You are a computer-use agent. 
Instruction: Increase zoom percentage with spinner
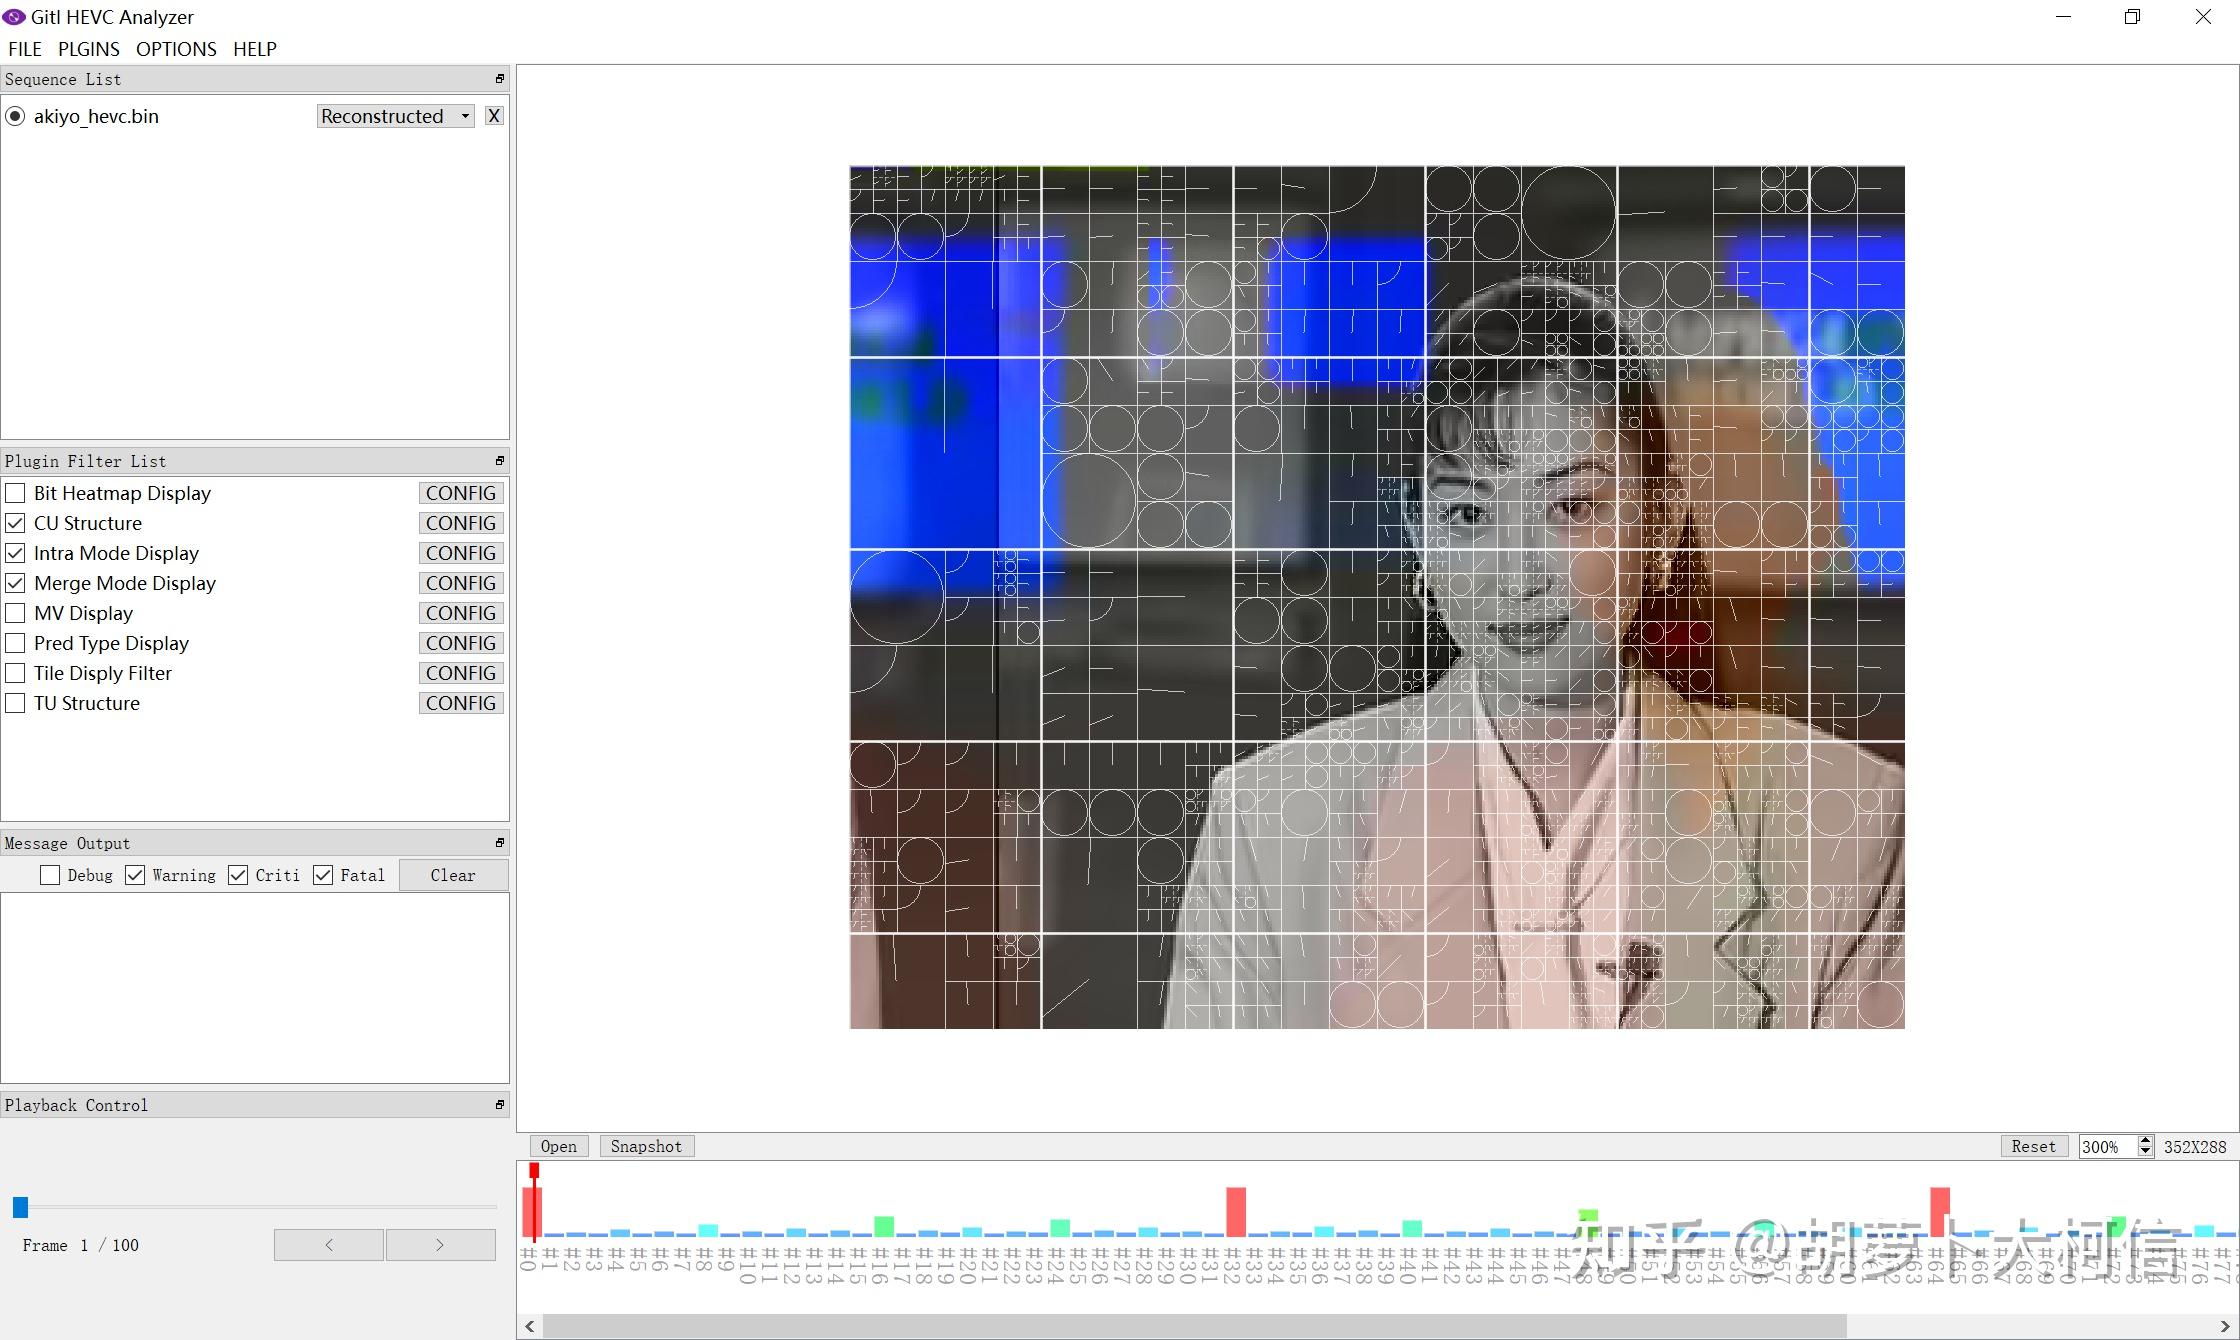pos(2145,1141)
